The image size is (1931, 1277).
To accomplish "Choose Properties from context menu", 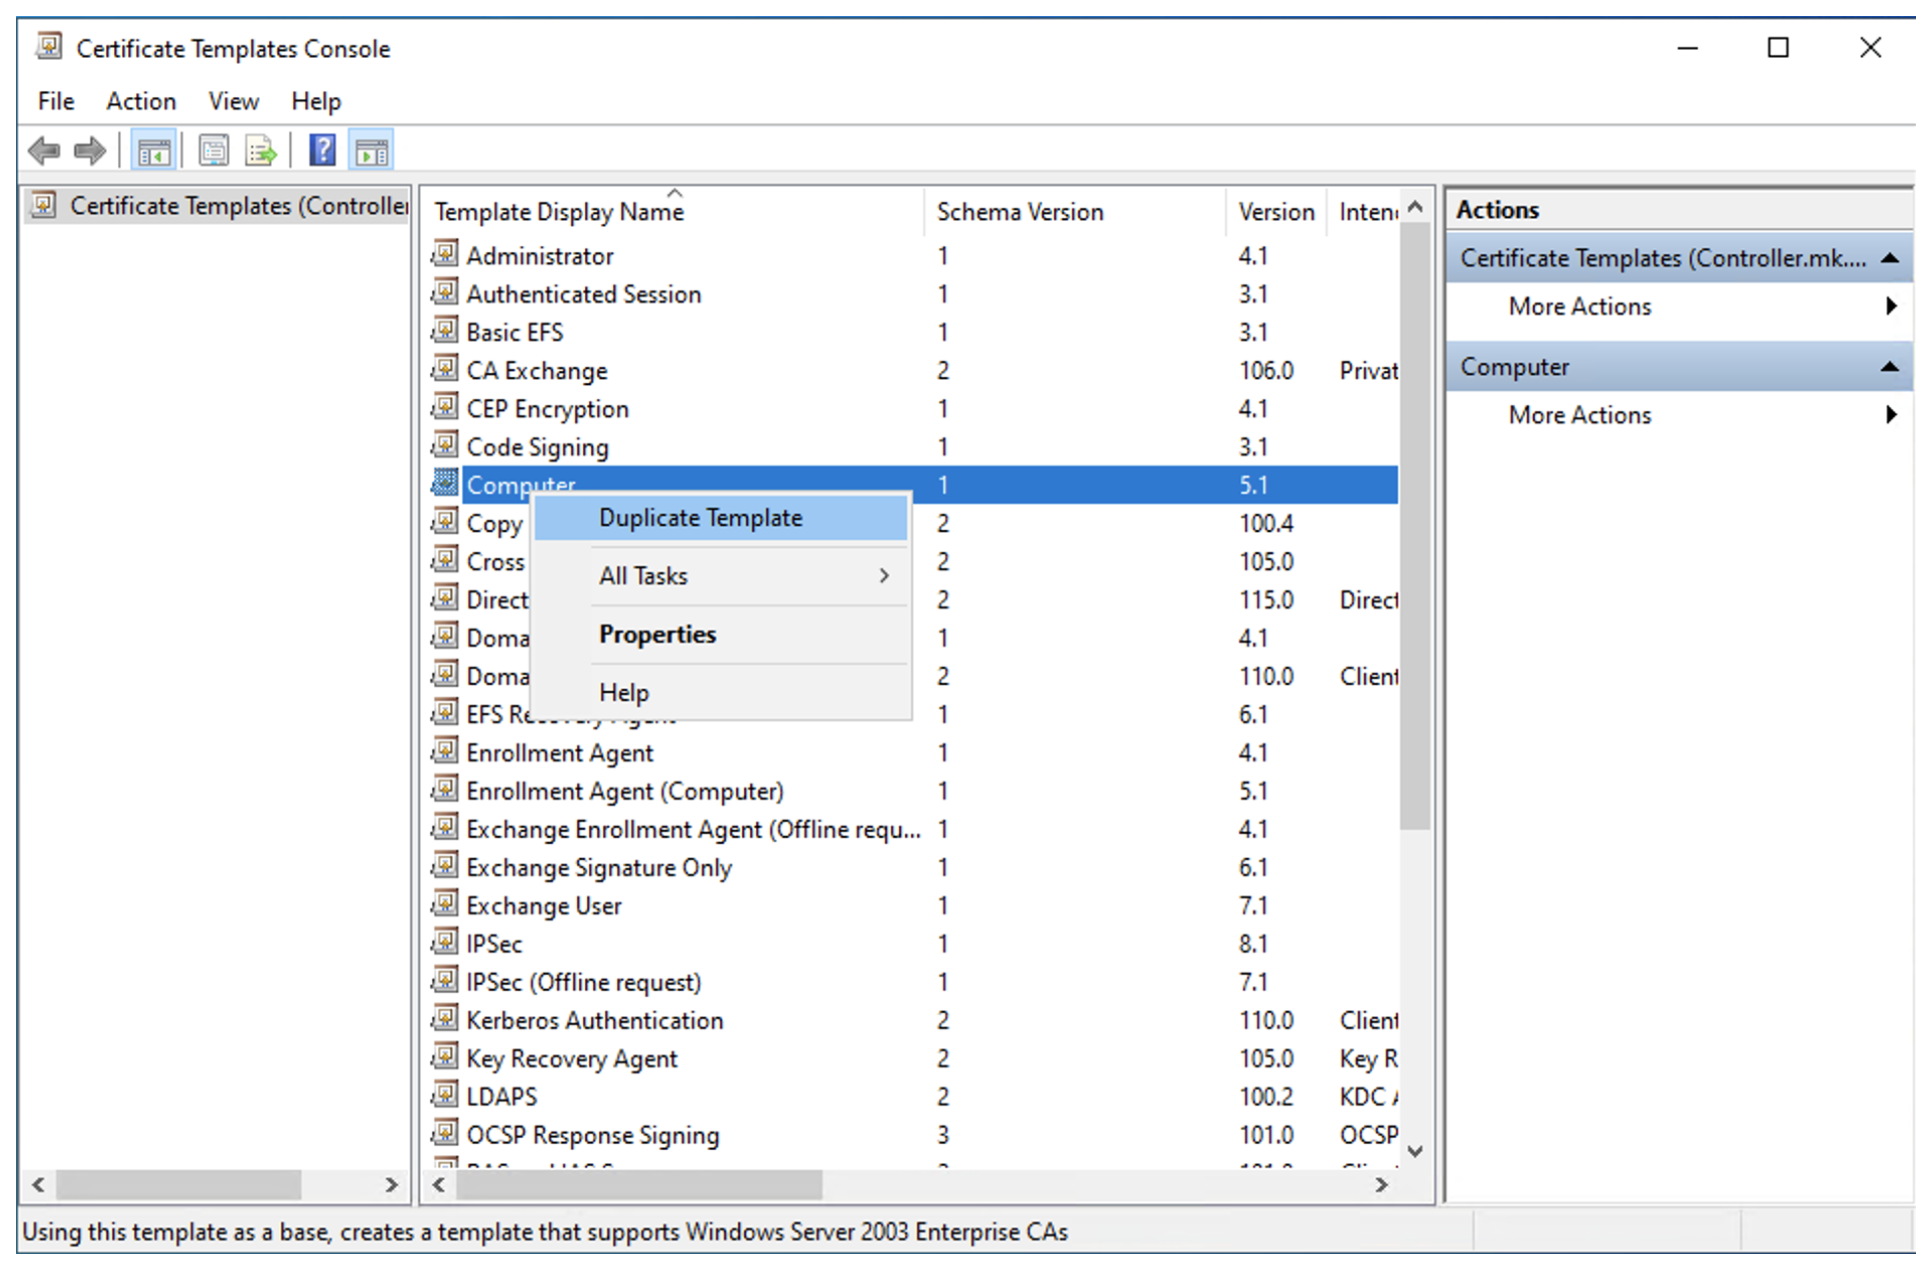I will [721, 634].
